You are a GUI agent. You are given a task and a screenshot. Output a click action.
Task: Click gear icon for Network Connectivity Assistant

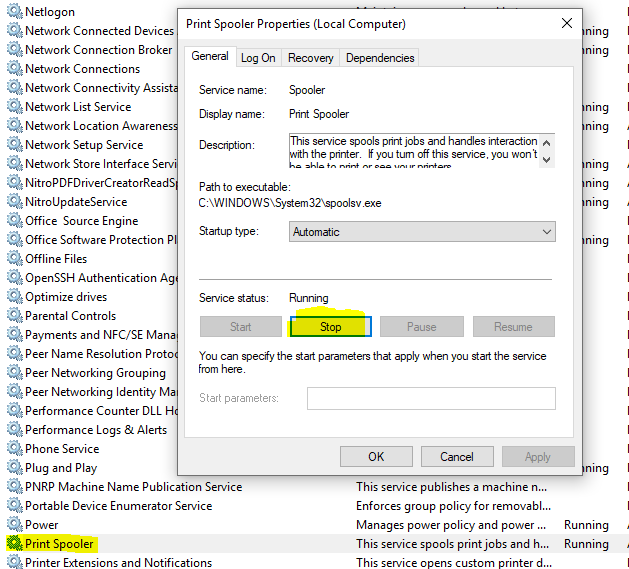14,87
